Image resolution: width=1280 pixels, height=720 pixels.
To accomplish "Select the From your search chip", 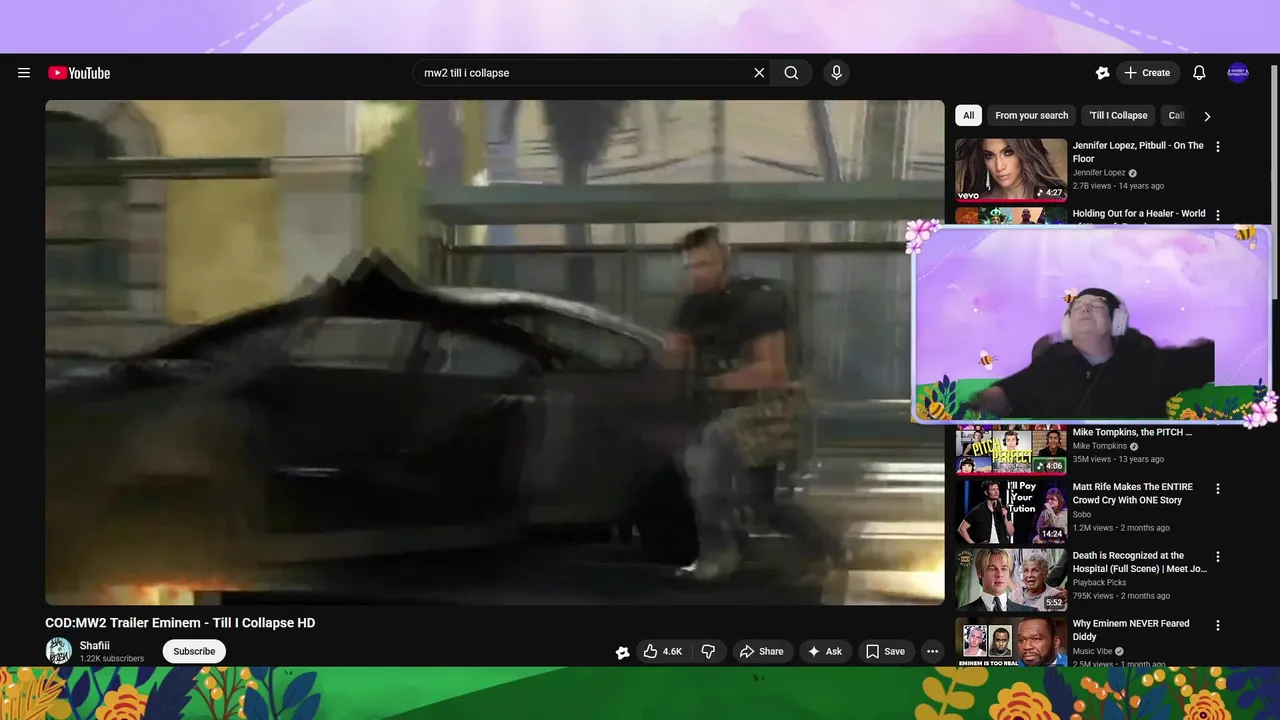I will coord(1031,115).
